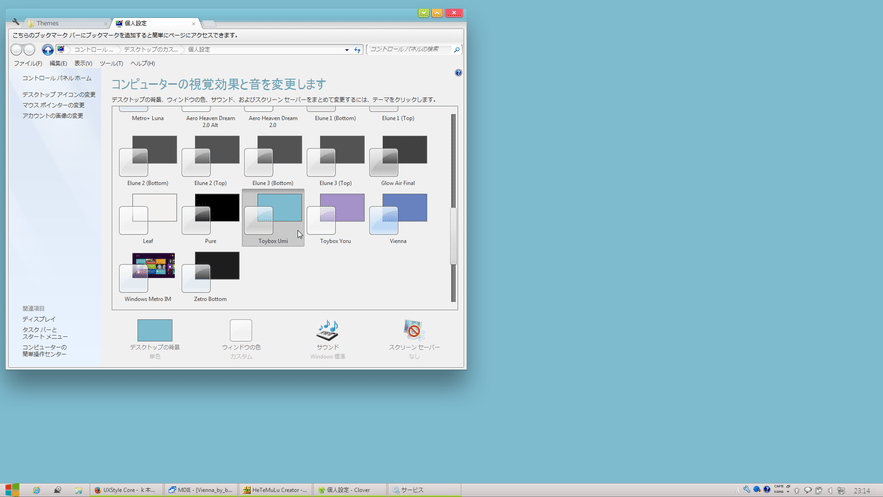883x497 pixels.
Task: Close the 個人設定 tab
Action: [x=193, y=24]
